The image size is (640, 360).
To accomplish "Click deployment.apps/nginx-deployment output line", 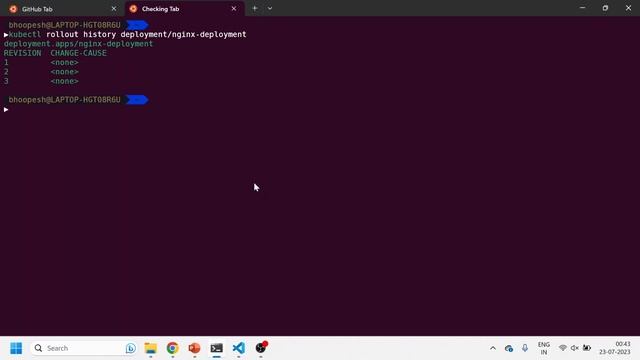I will 78,44.
